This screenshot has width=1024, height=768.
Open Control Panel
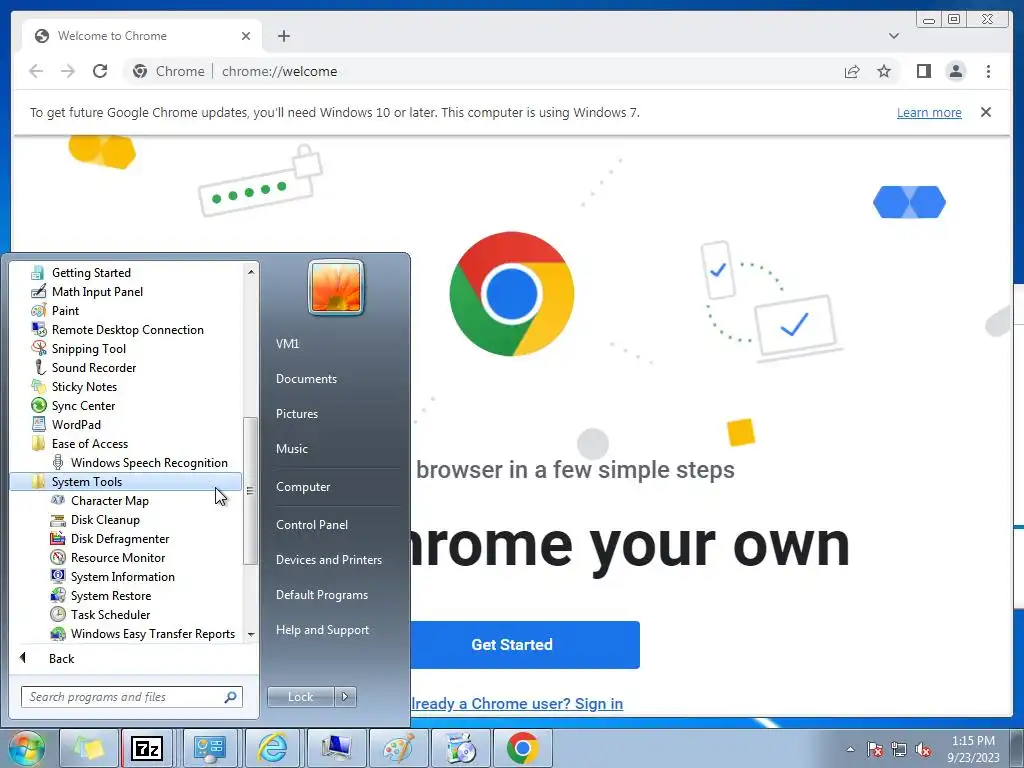tap(312, 524)
